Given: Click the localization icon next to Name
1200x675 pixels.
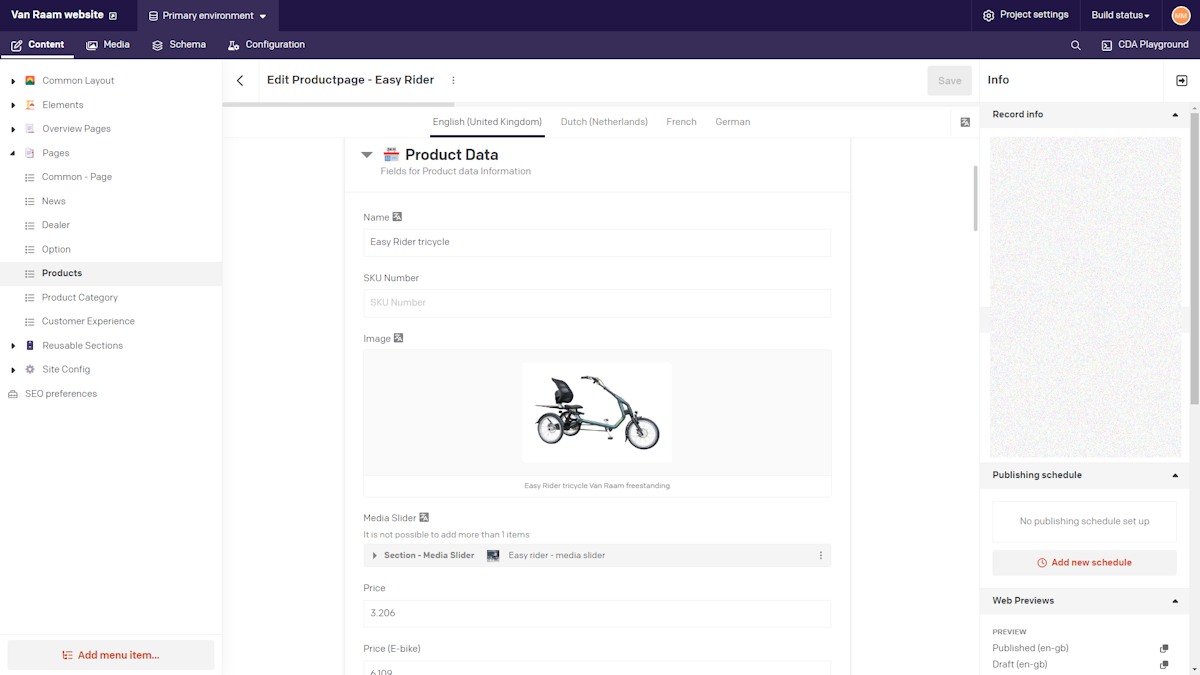Looking at the screenshot, I should (397, 217).
